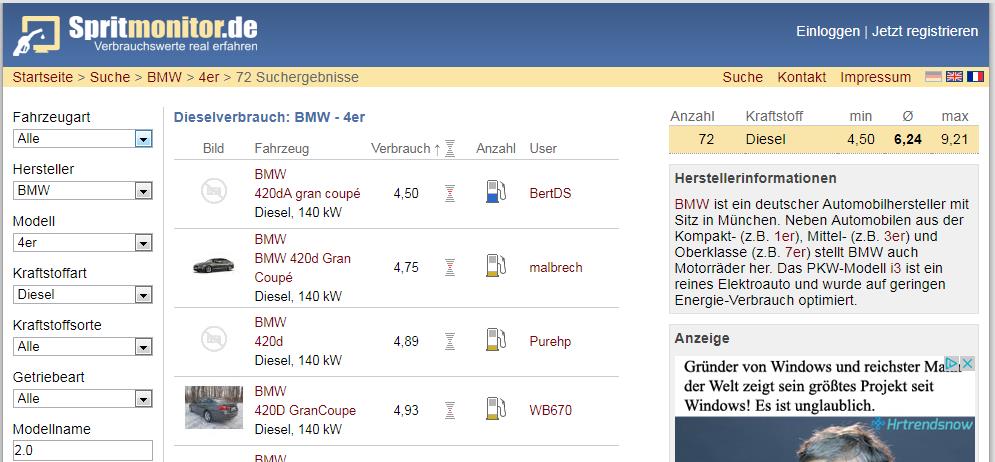The height and width of the screenshot is (462, 995).
Task: Open the Fahrzeugart dropdown
Action: coord(82,138)
